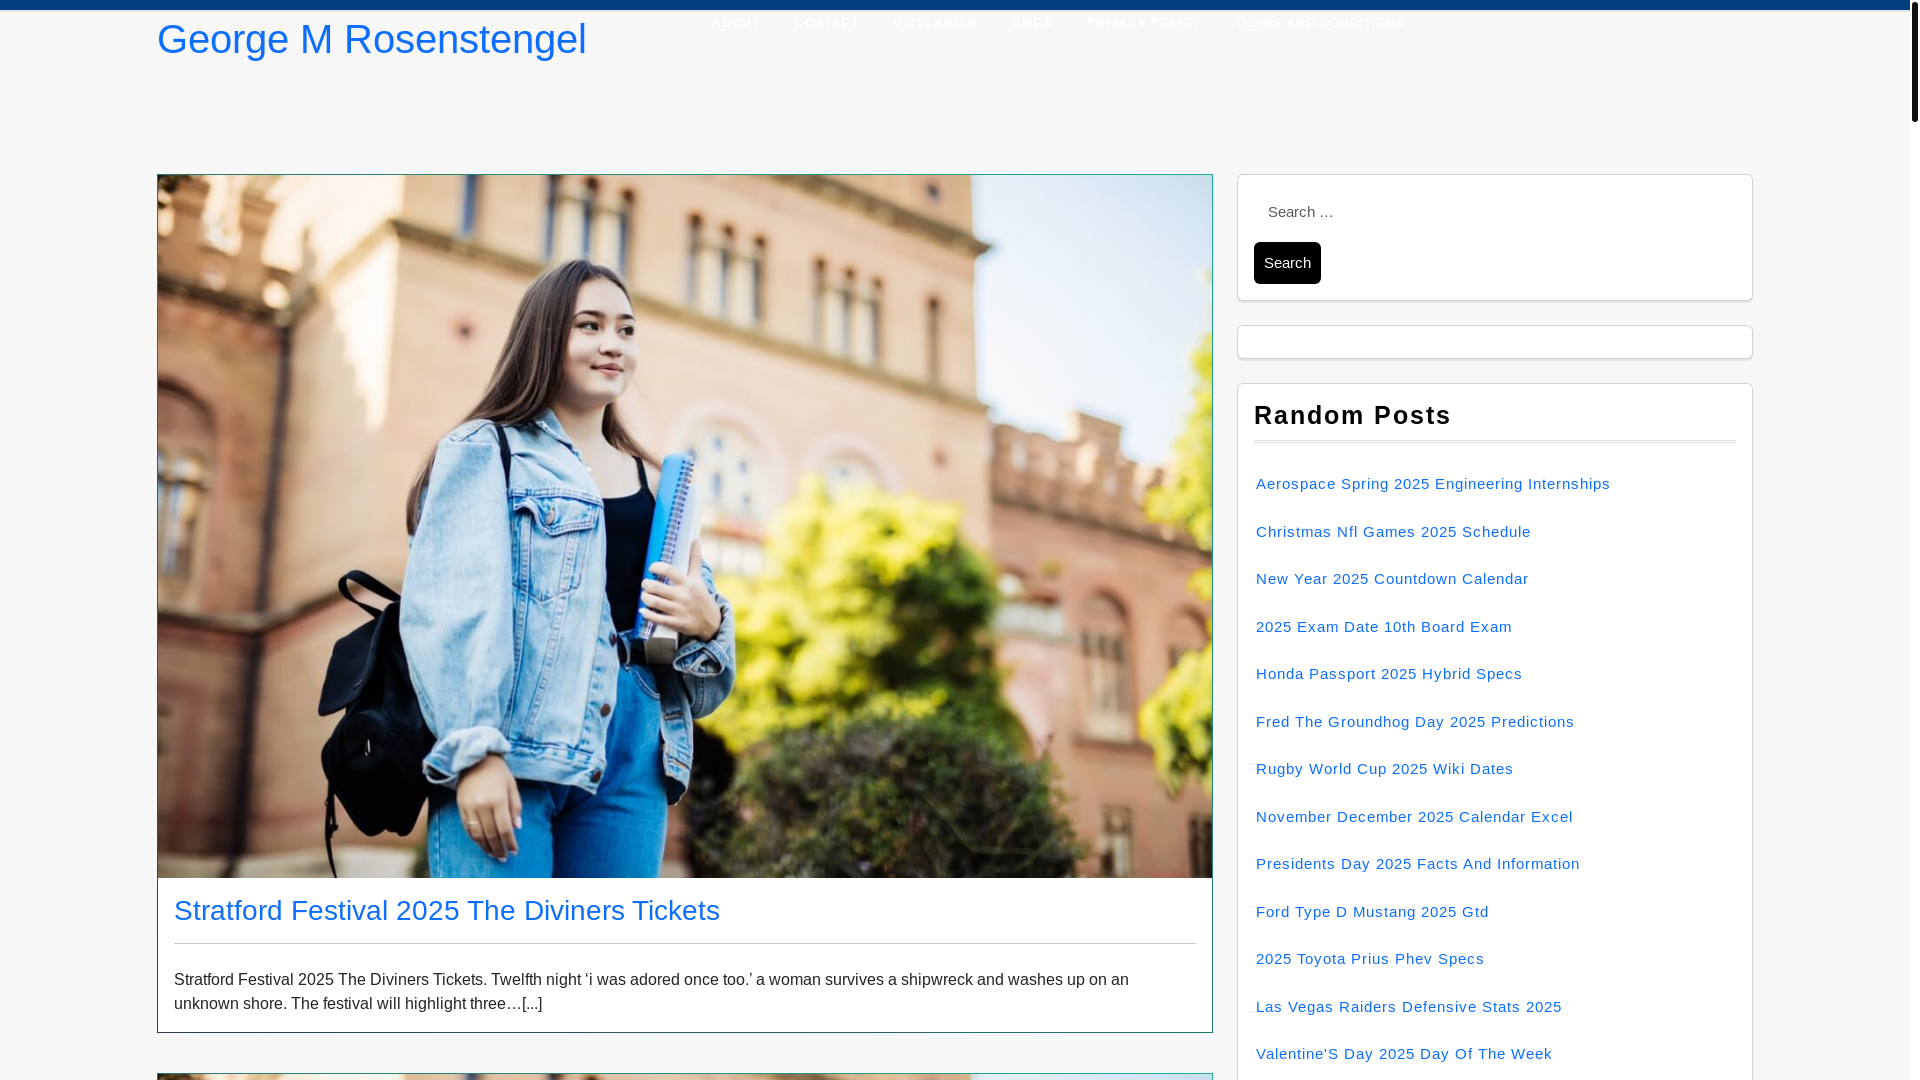Open Valentine'S Day 2025 Day Of The Week
Screen dimensions: 1920x1080
pyautogui.click(x=1403, y=1054)
